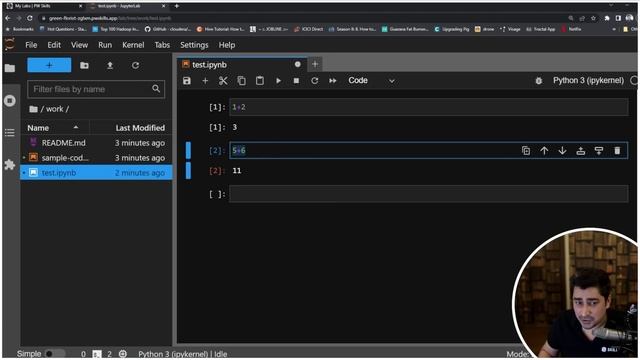Open Table of Contents sidebar panel
640x360 pixels.
[x=10, y=133]
